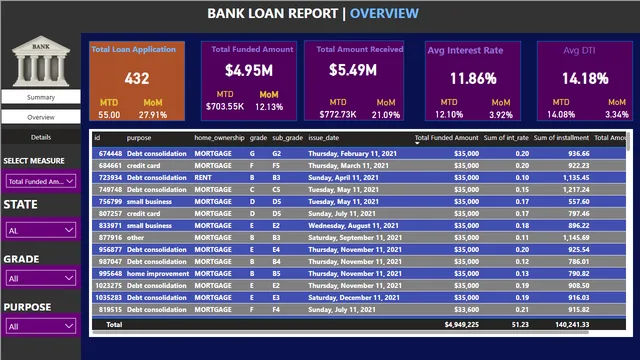The image size is (640, 360).
Task: Select loan row id 1023275
Action: pos(359,285)
